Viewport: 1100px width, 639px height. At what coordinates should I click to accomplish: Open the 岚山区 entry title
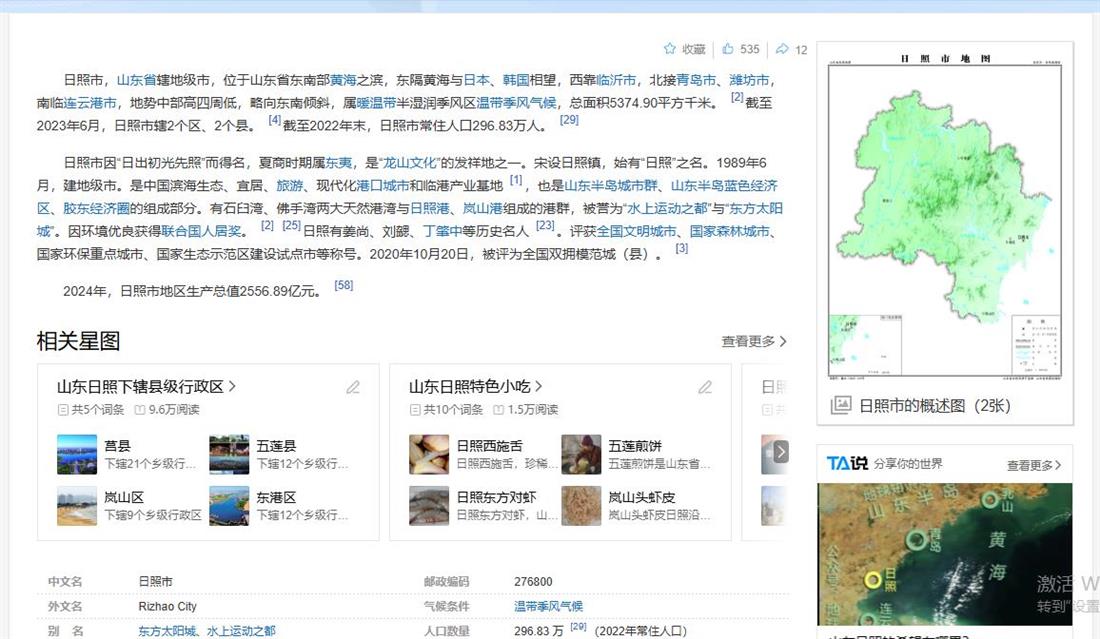123,497
